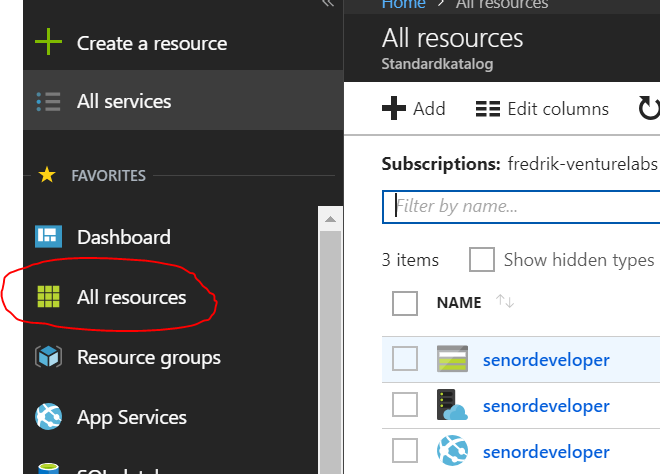Check the third senordeveloper app service row checkbox
Screen dimensions: 660x474
[x=405, y=450]
